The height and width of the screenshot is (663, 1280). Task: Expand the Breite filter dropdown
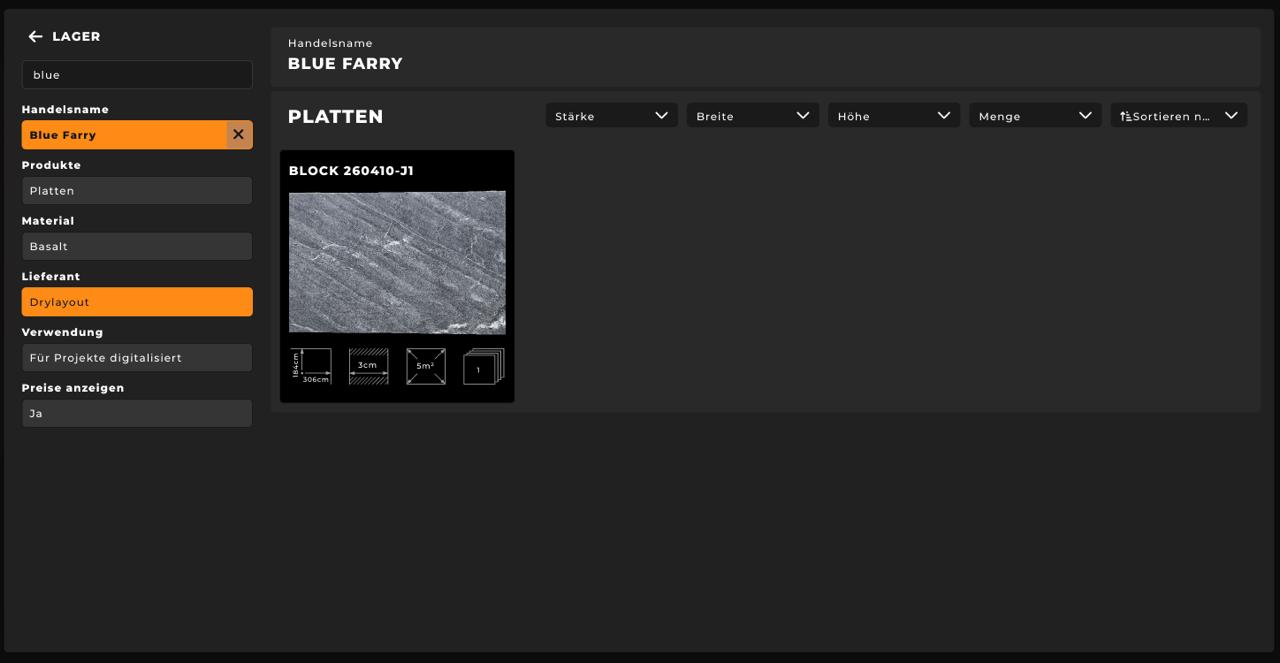752,116
